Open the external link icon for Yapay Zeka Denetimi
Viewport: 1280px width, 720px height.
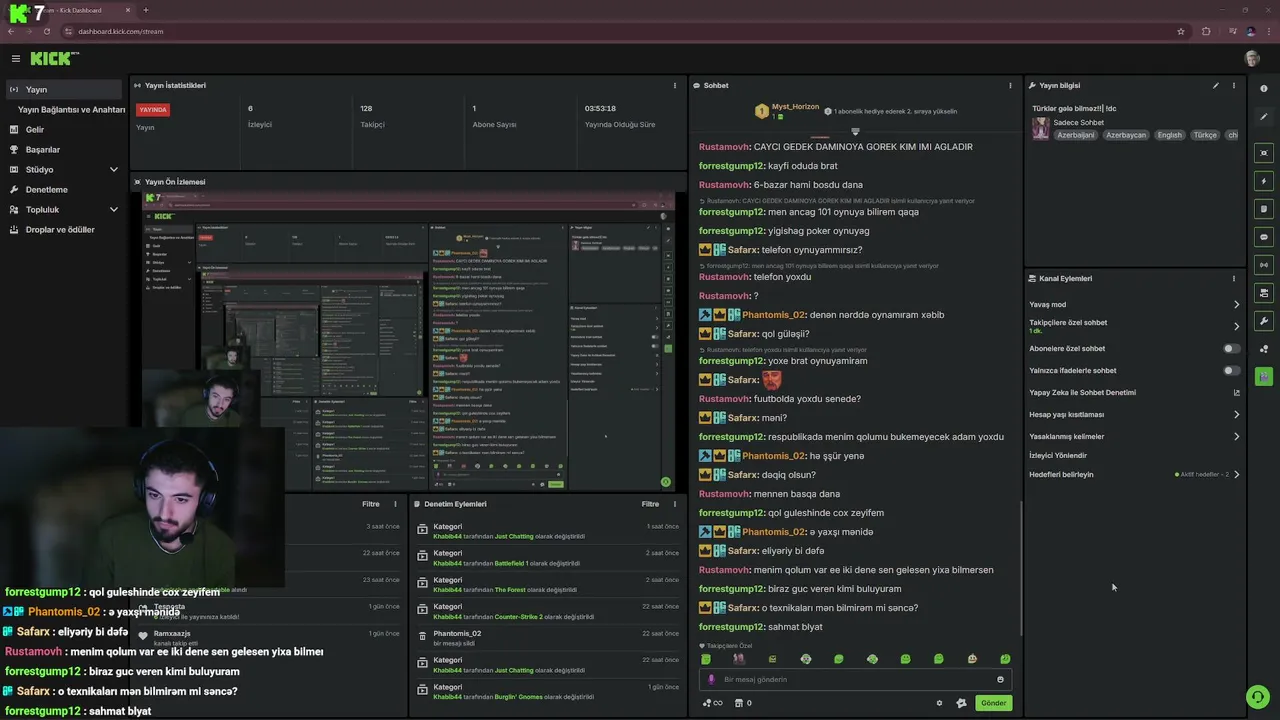pyautogui.click(x=1236, y=393)
